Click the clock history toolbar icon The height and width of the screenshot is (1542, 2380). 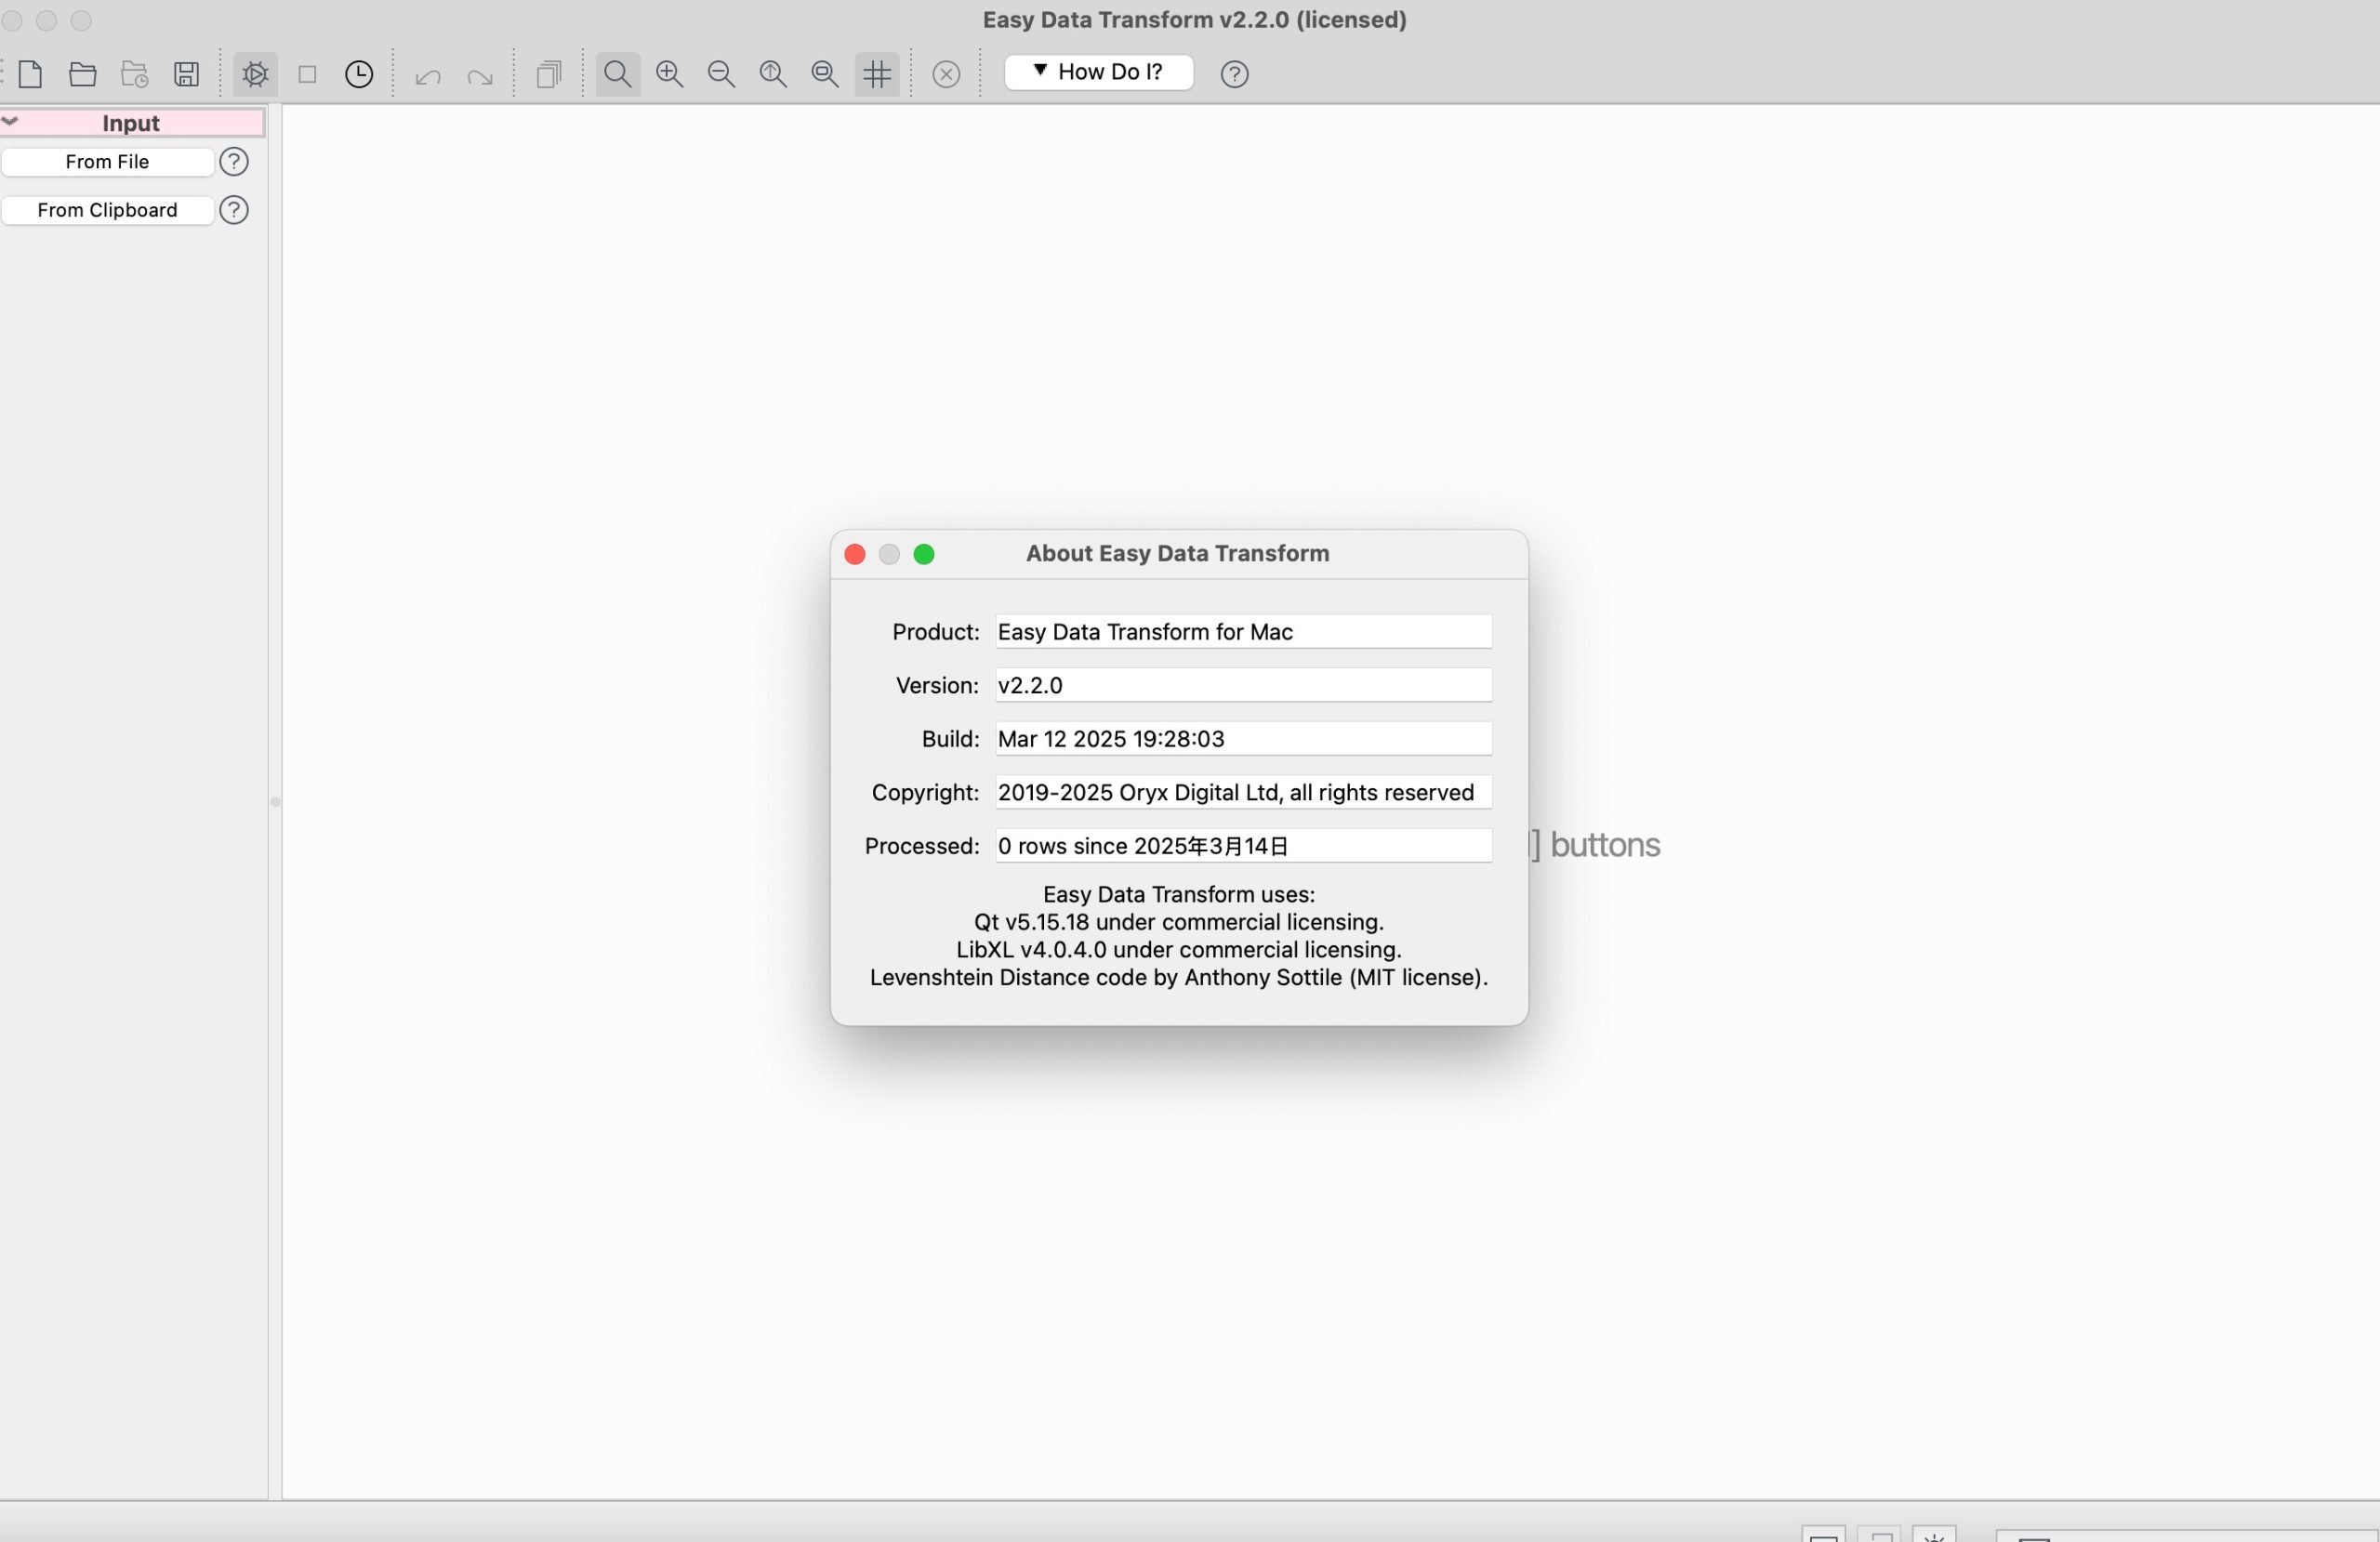[359, 74]
